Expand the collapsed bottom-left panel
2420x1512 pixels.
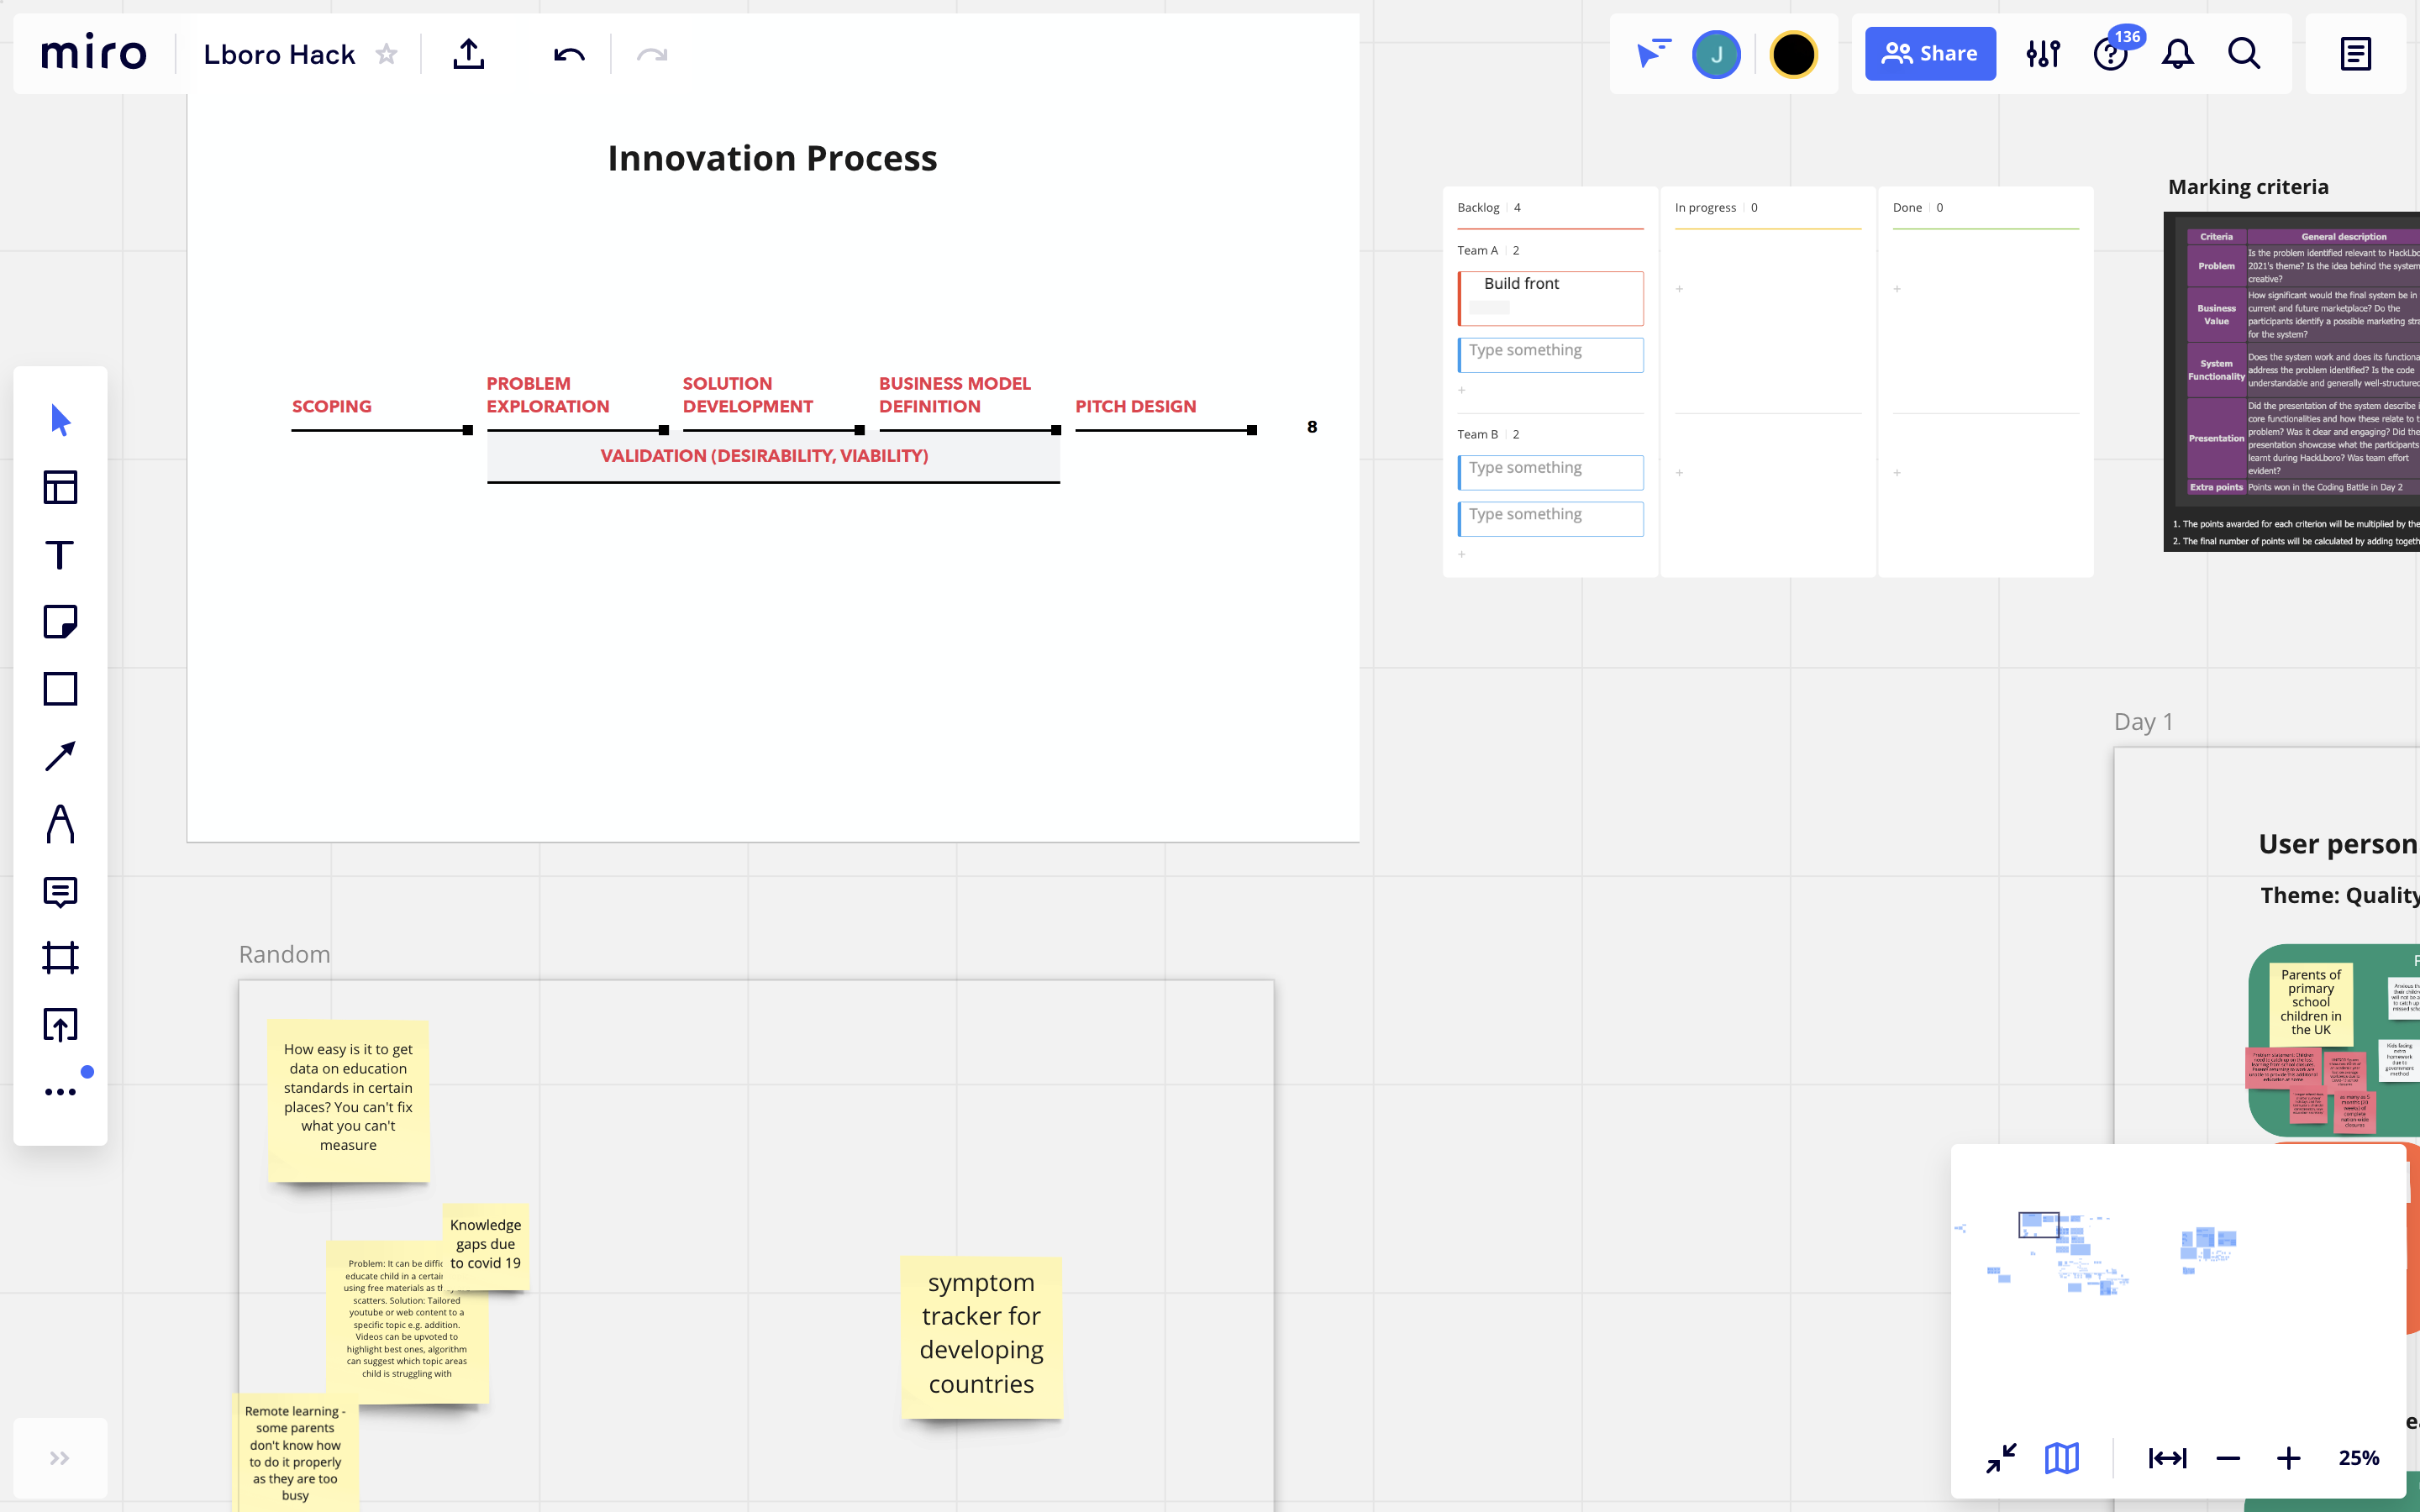pyautogui.click(x=60, y=1458)
